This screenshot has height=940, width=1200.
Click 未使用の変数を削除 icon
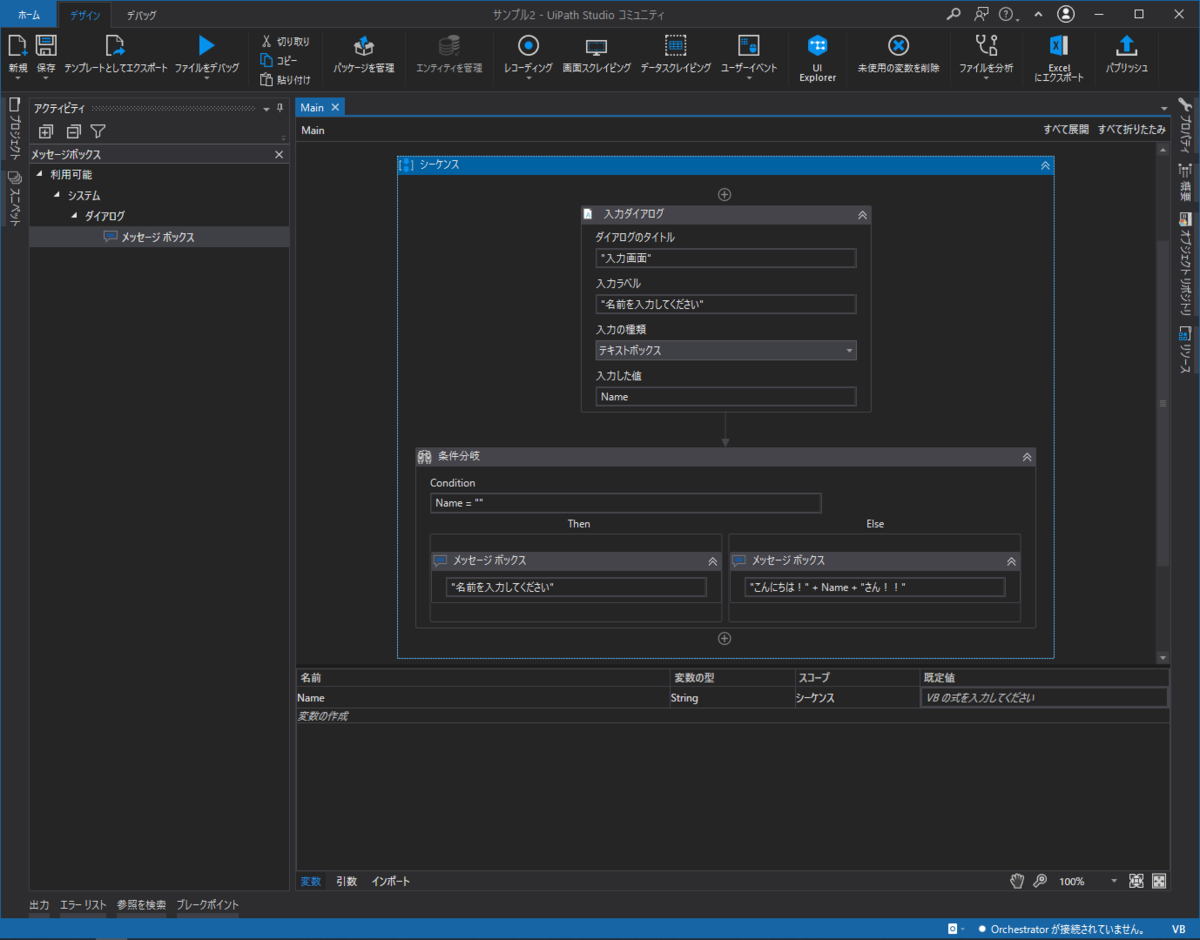click(898, 45)
